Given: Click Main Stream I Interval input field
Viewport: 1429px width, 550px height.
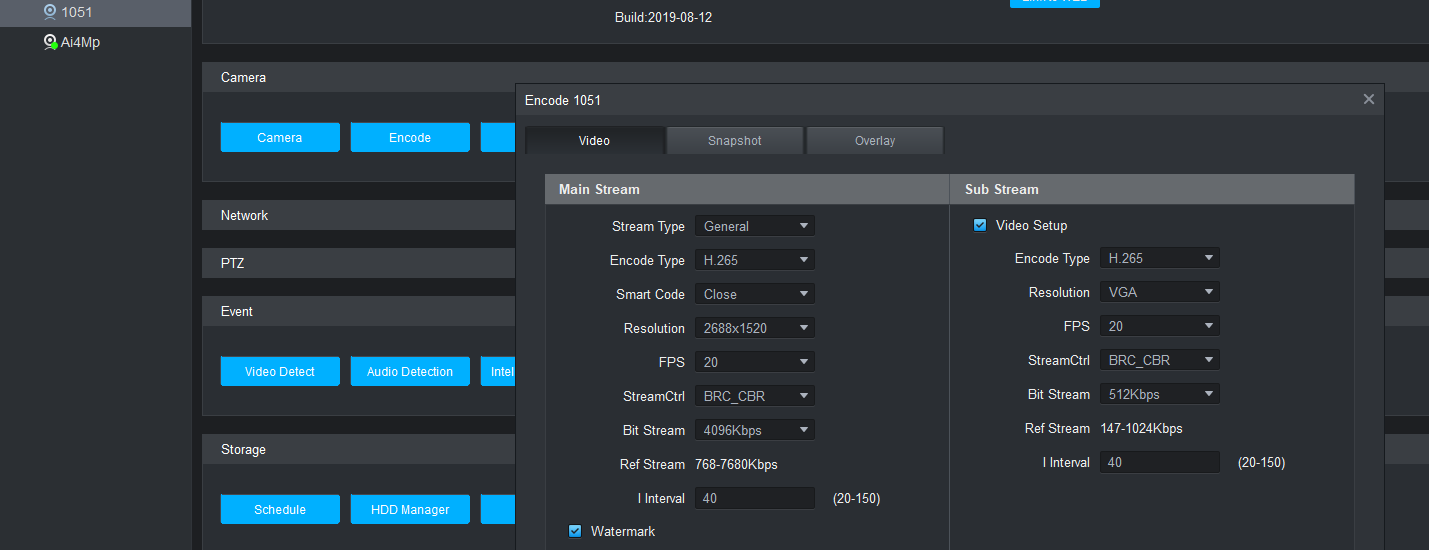Looking at the screenshot, I should point(755,498).
